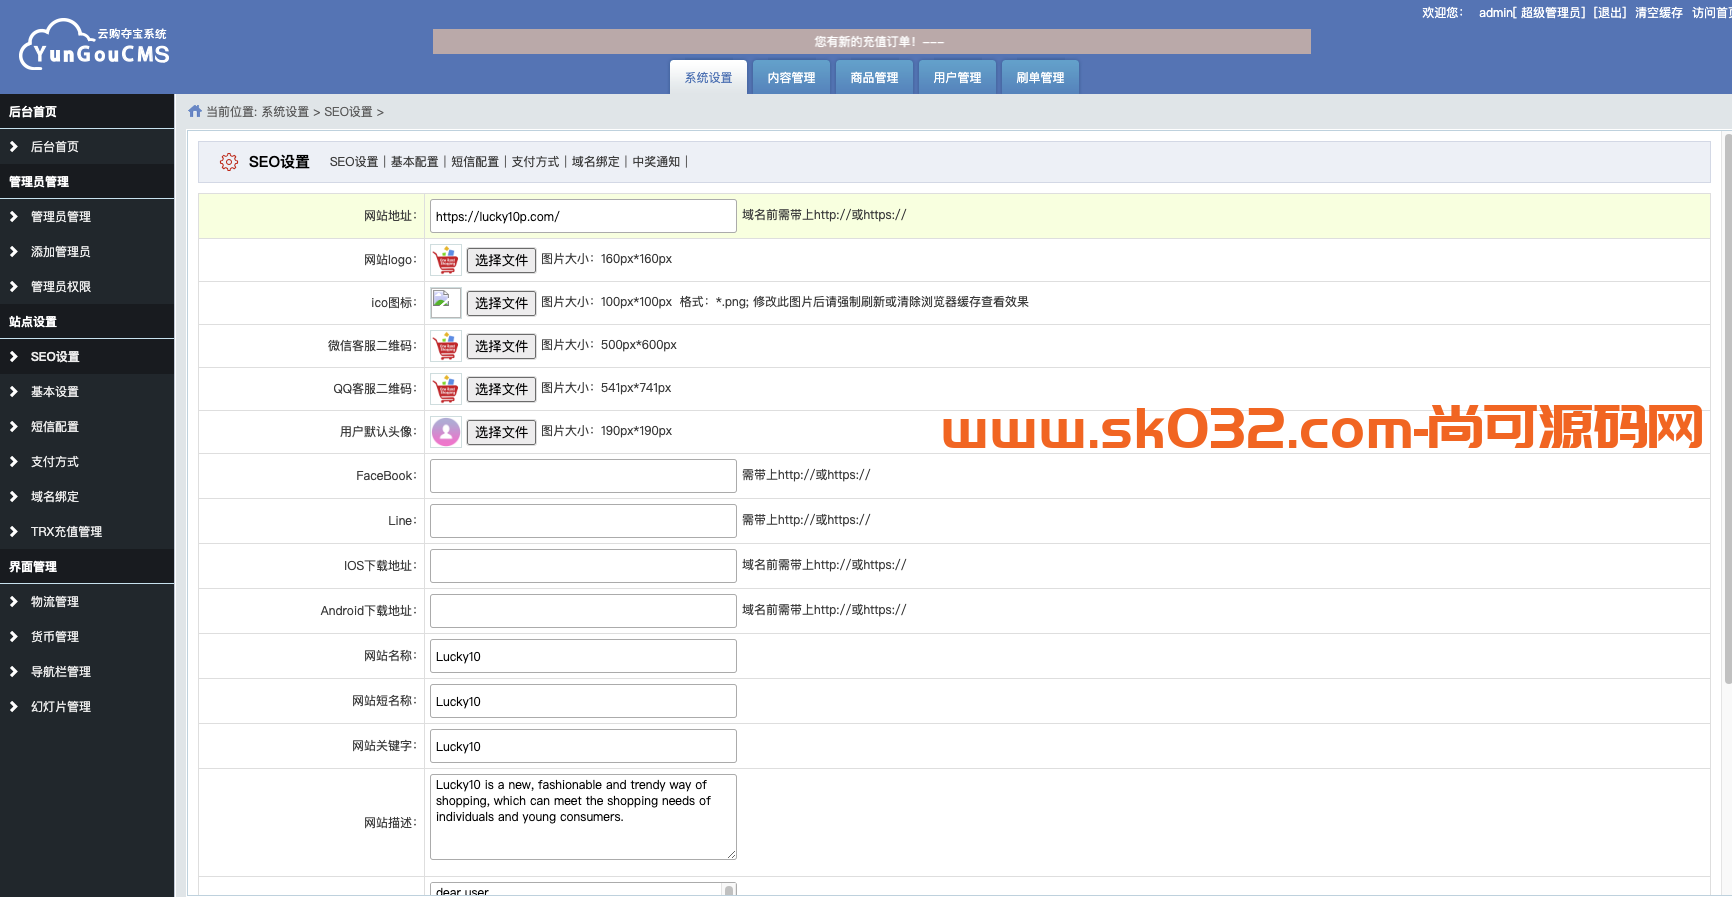Click chevron next to SEO设置 sidebar item

pyautogui.click(x=13, y=356)
